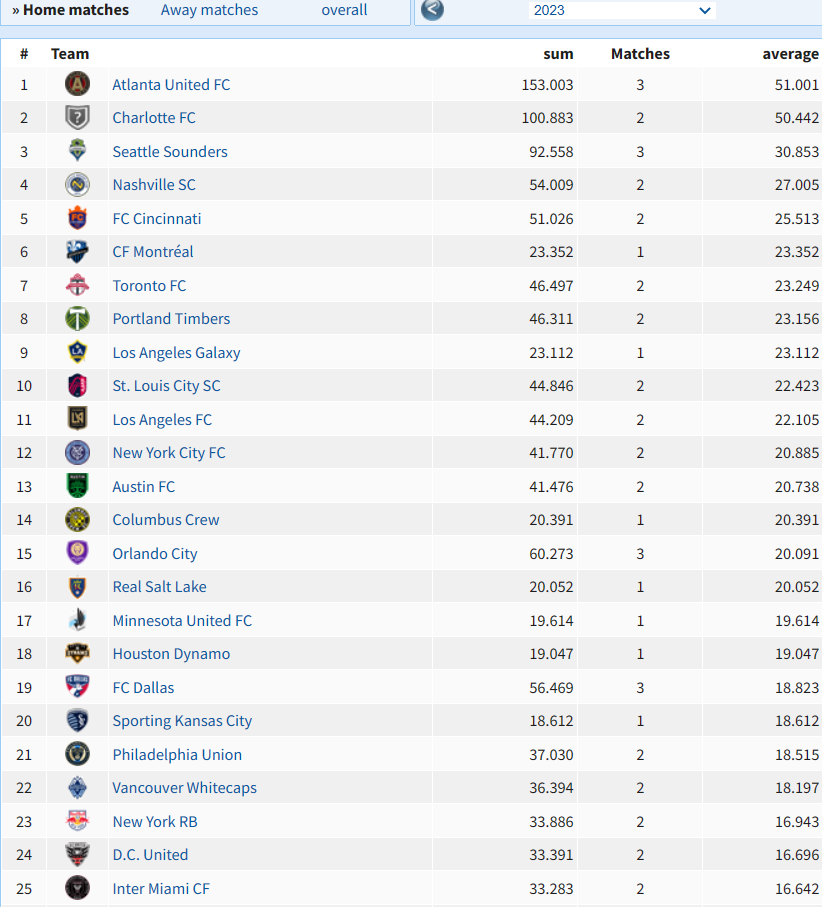
Task: Click the Orlando City crest icon
Action: coord(77,553)
